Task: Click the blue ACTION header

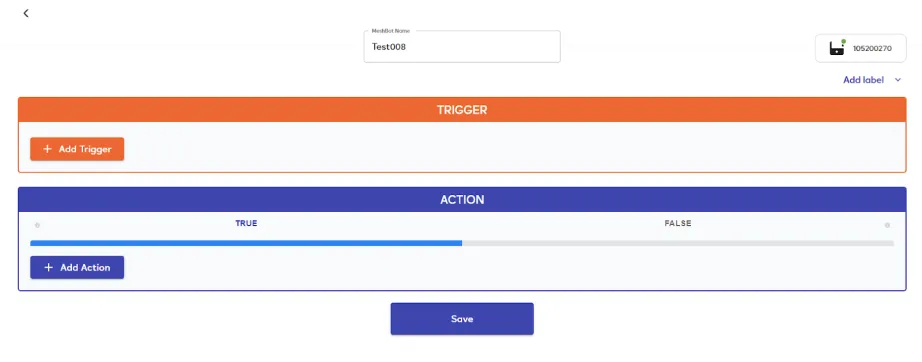Action: pyautogui.click(x=462, y=200)
